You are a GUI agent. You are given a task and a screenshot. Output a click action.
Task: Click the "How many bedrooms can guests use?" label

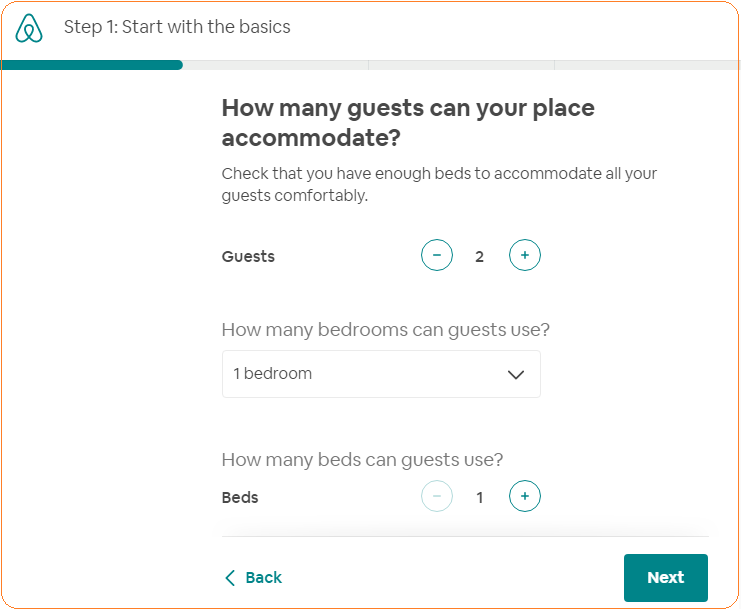pos(385,329)
